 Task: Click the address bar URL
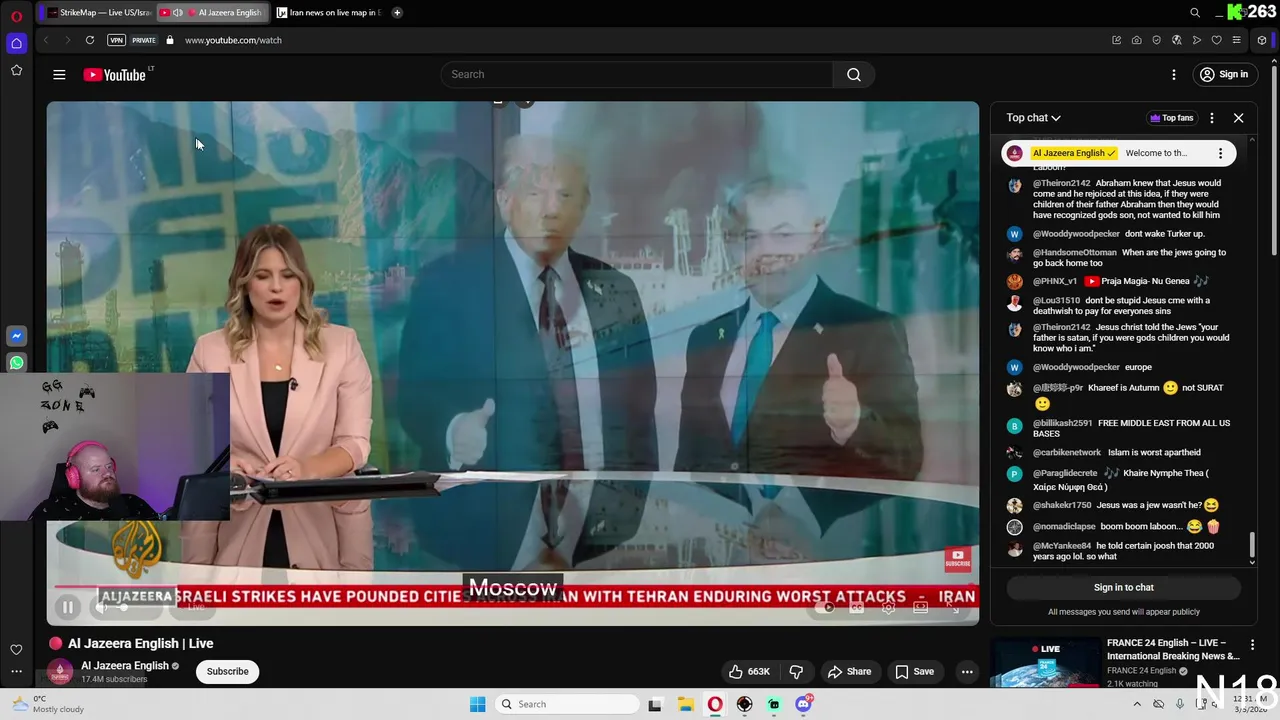[x=233, y=40]
